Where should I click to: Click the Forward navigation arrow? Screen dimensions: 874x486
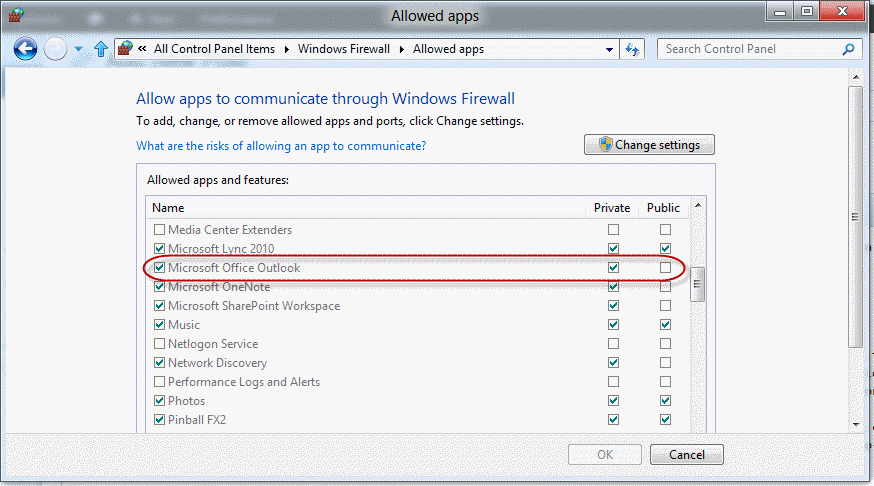coord(56,48)
